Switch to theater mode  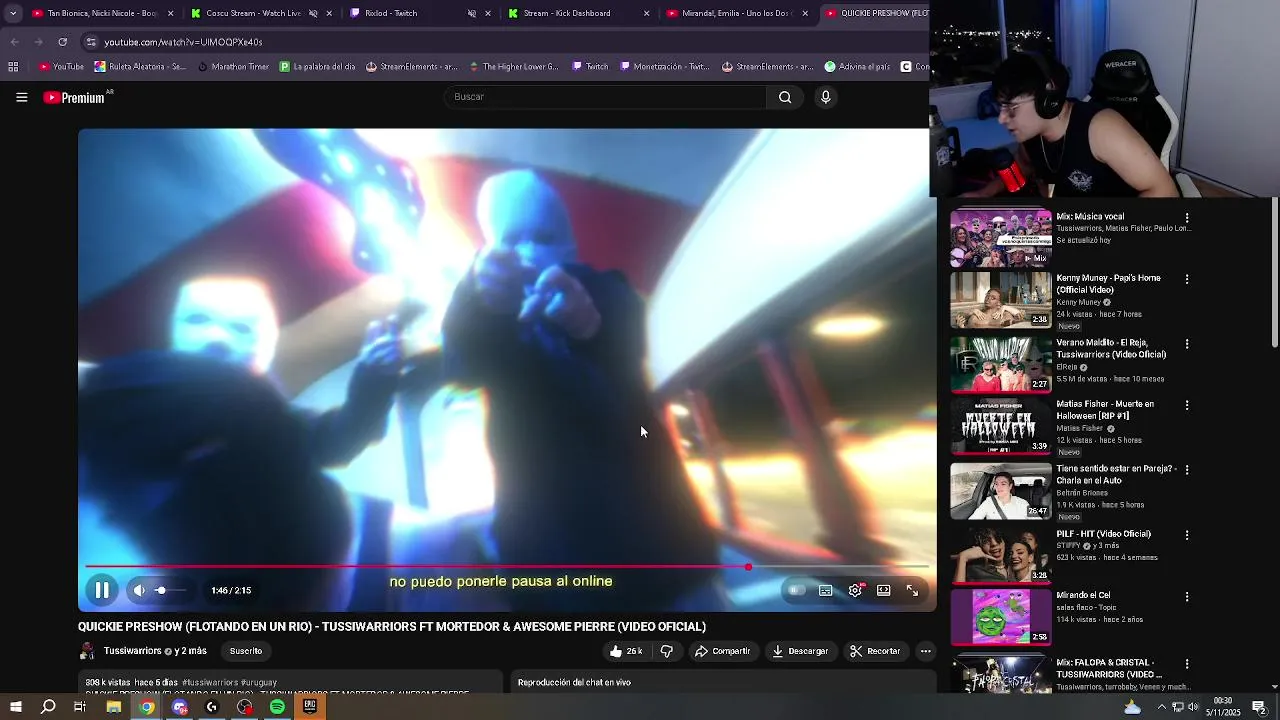coord(884,590)
